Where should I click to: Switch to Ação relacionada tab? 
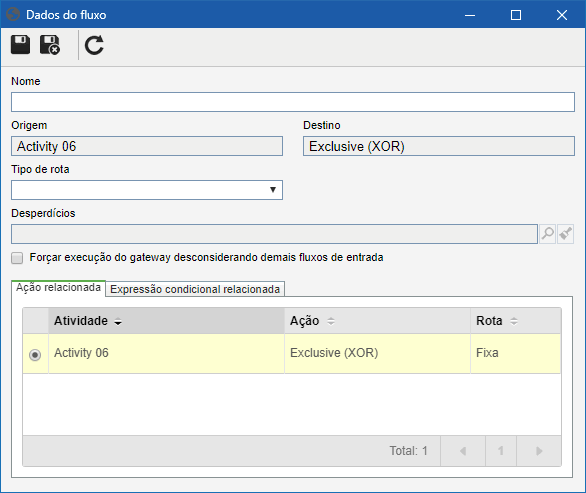58,288
